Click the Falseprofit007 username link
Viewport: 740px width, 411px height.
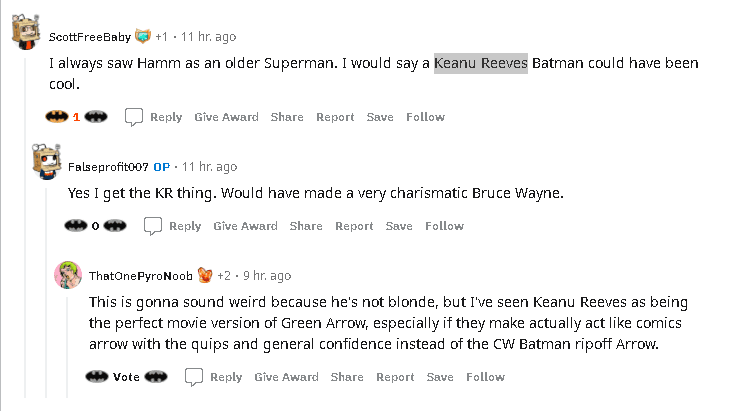108,167
